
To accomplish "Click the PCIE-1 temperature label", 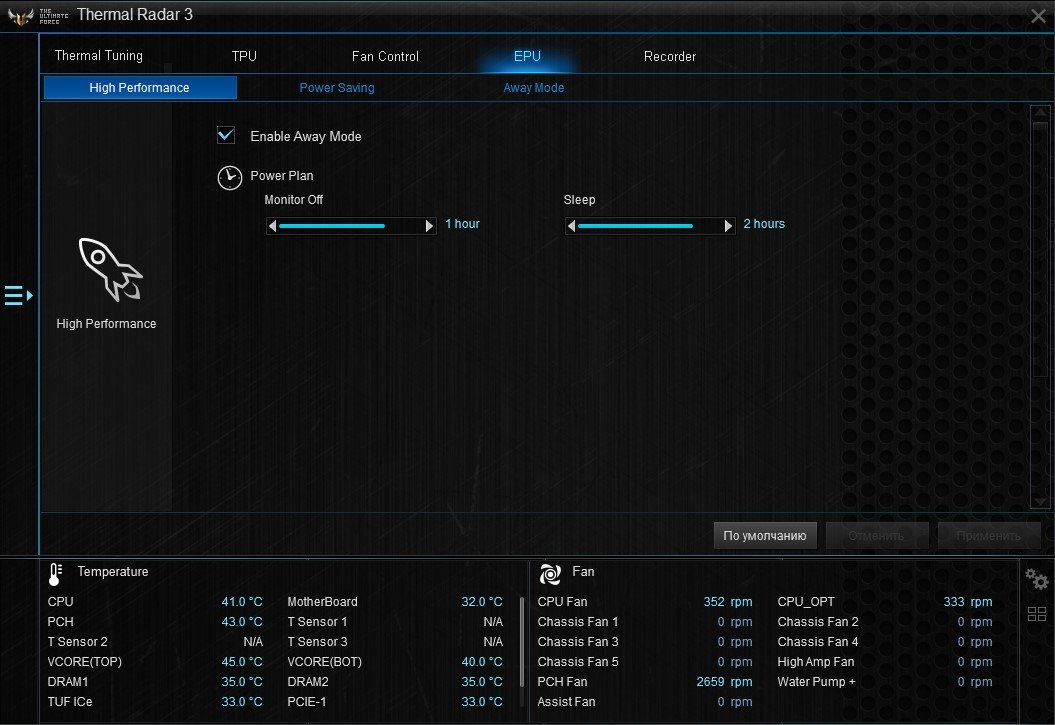I will (307, 701).
